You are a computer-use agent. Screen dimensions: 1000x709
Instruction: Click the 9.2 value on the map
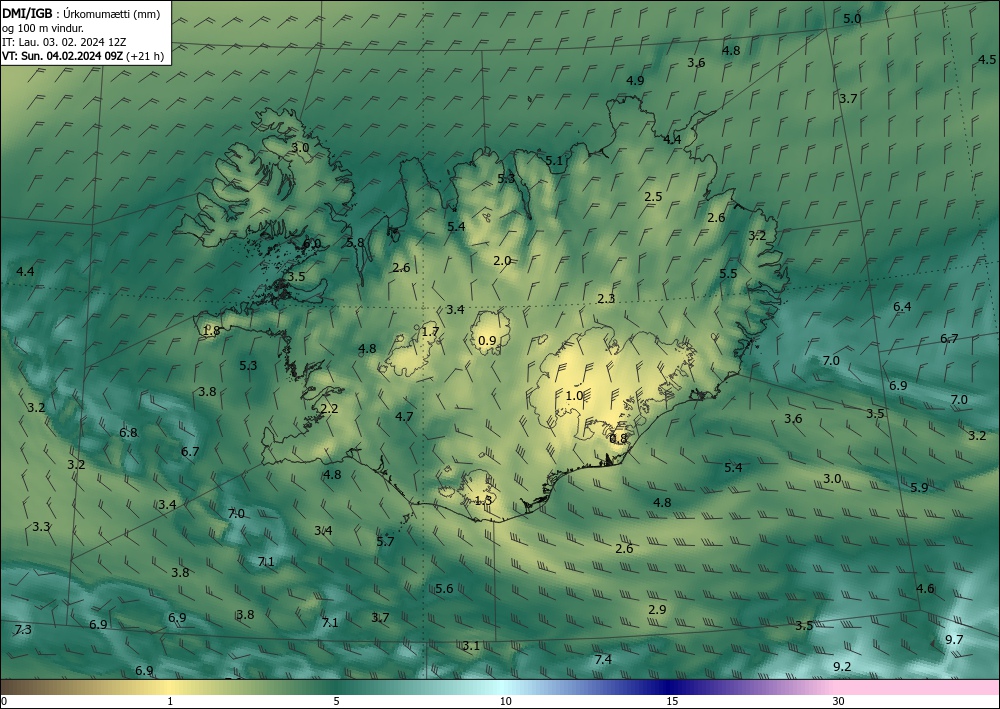click(x=842, y=666)
